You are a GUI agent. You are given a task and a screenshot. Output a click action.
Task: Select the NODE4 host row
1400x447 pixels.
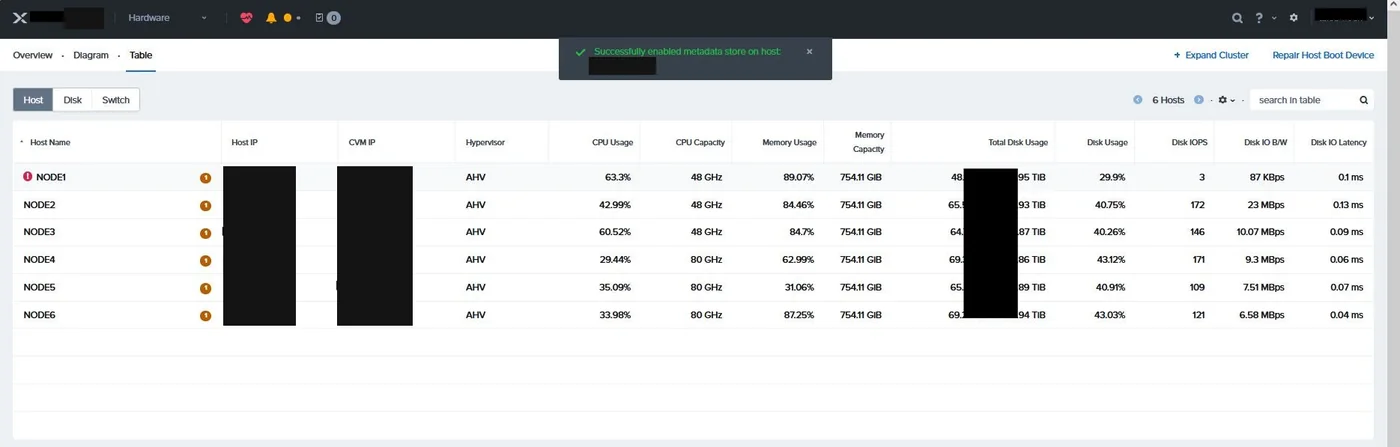pos(693,260)
